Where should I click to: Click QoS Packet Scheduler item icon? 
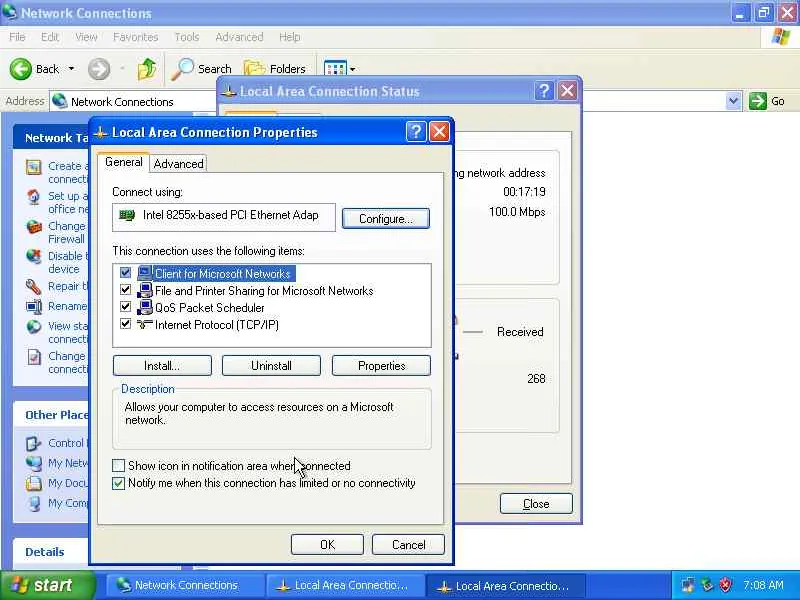145,307
